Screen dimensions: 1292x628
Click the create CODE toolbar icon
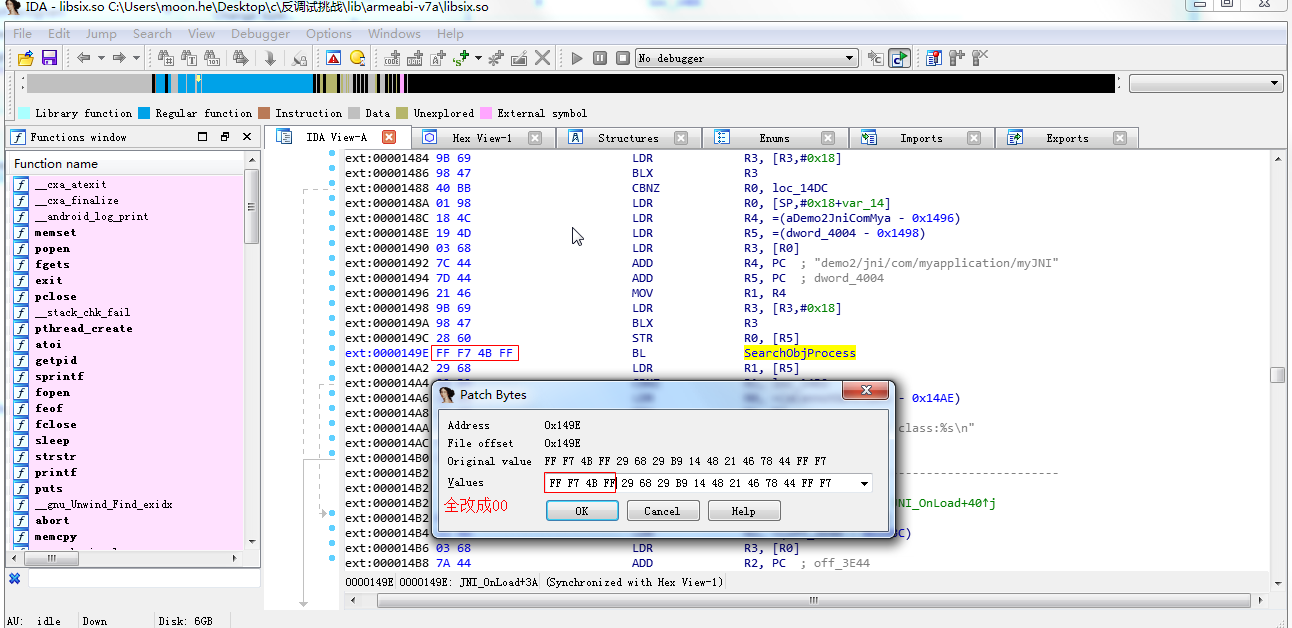(393, 58)
